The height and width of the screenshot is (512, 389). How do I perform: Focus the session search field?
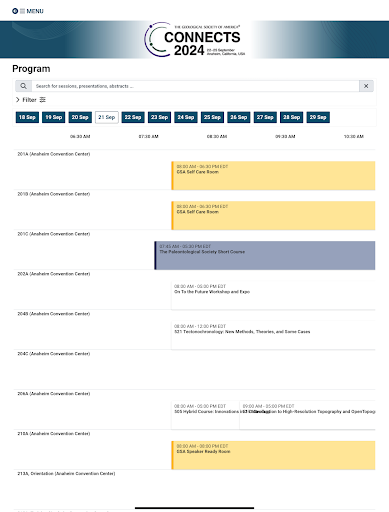[x=195, y=86]
